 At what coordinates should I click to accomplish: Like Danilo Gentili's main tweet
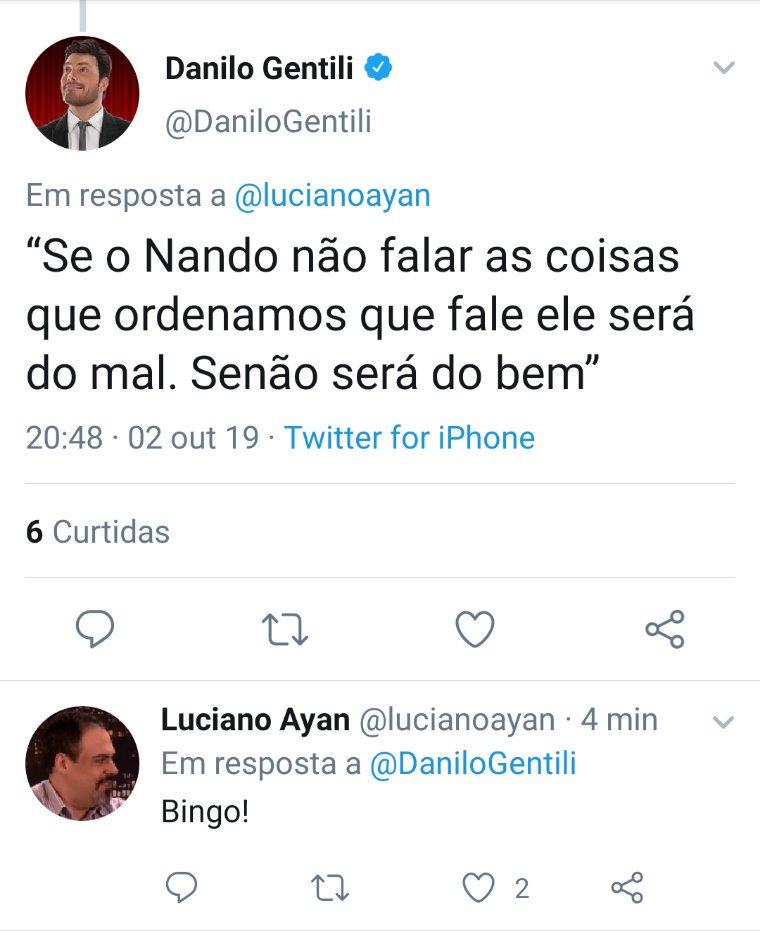click(474, 629)
